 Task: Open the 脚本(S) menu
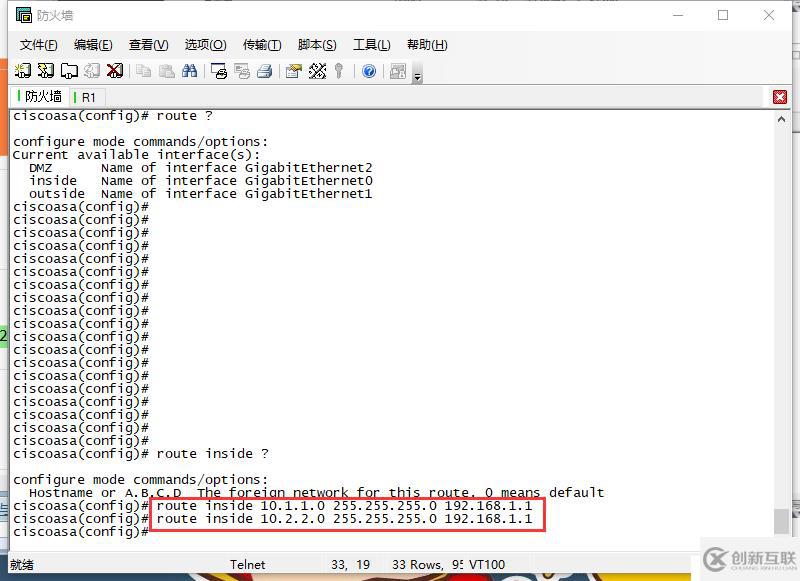pos(317,45)
